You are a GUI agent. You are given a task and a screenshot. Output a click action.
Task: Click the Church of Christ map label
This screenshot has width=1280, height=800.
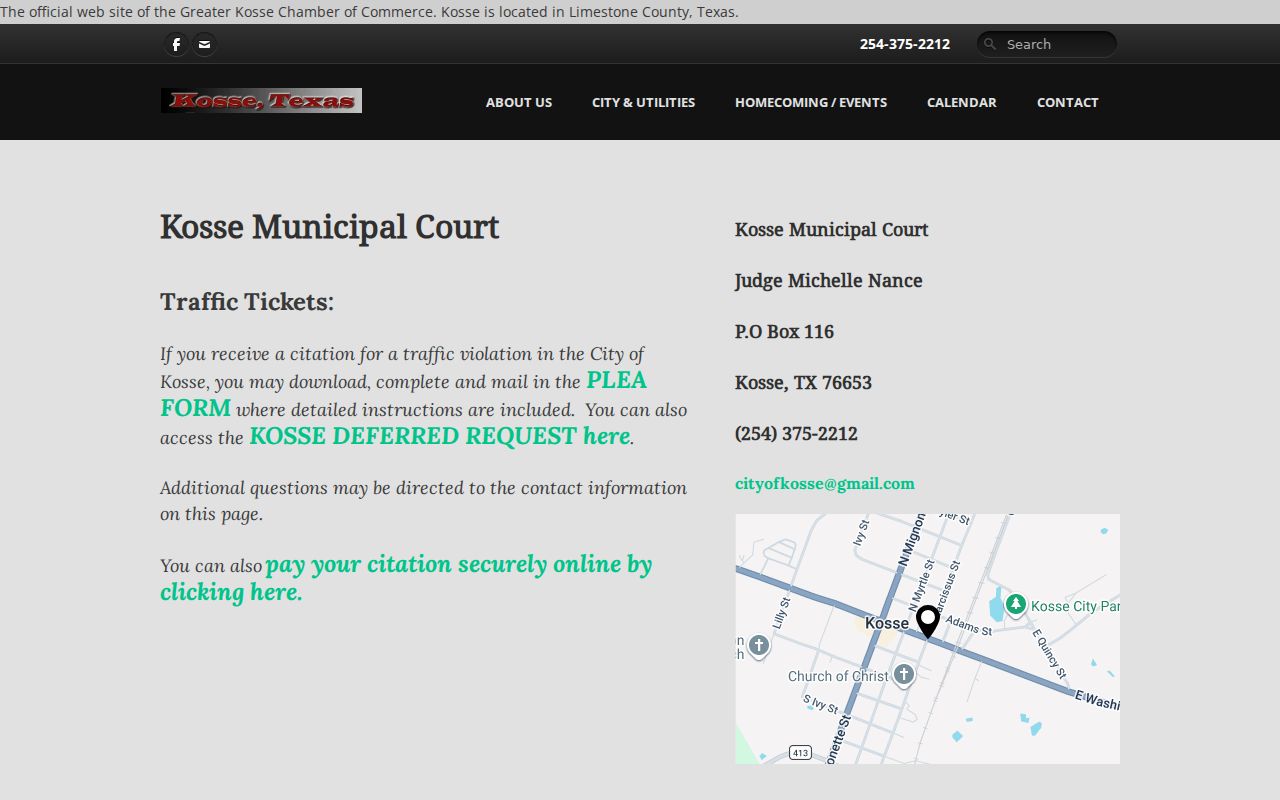coord(838,676)
